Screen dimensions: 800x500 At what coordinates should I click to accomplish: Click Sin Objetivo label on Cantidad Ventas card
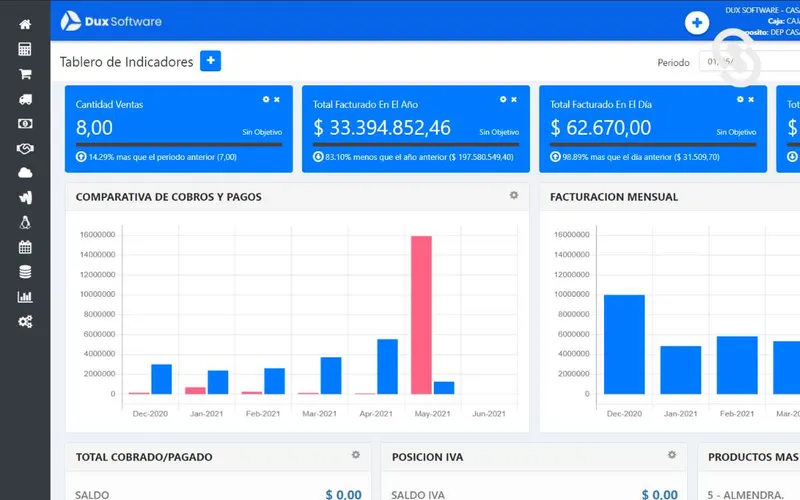point(262,132)
